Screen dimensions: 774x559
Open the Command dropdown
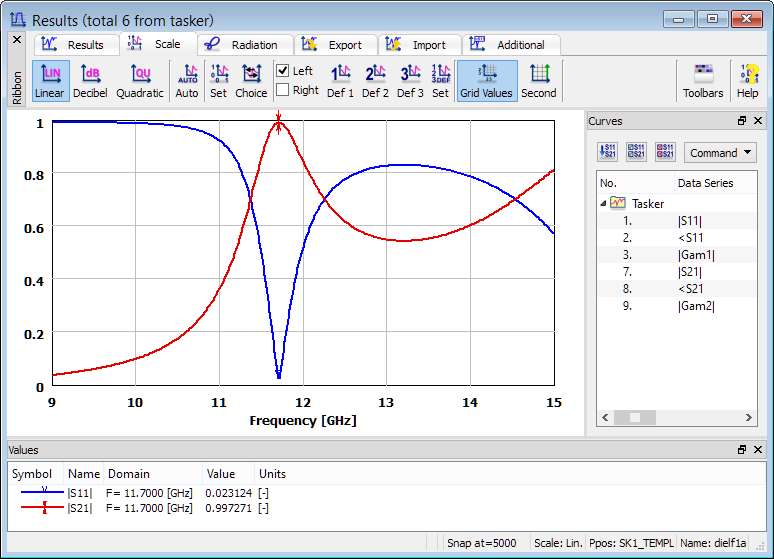pyautogui.click(x=720, y=153)
